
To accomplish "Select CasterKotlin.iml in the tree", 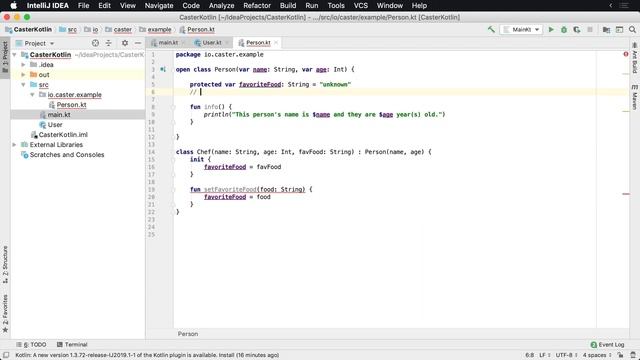I will coord(63,135).
